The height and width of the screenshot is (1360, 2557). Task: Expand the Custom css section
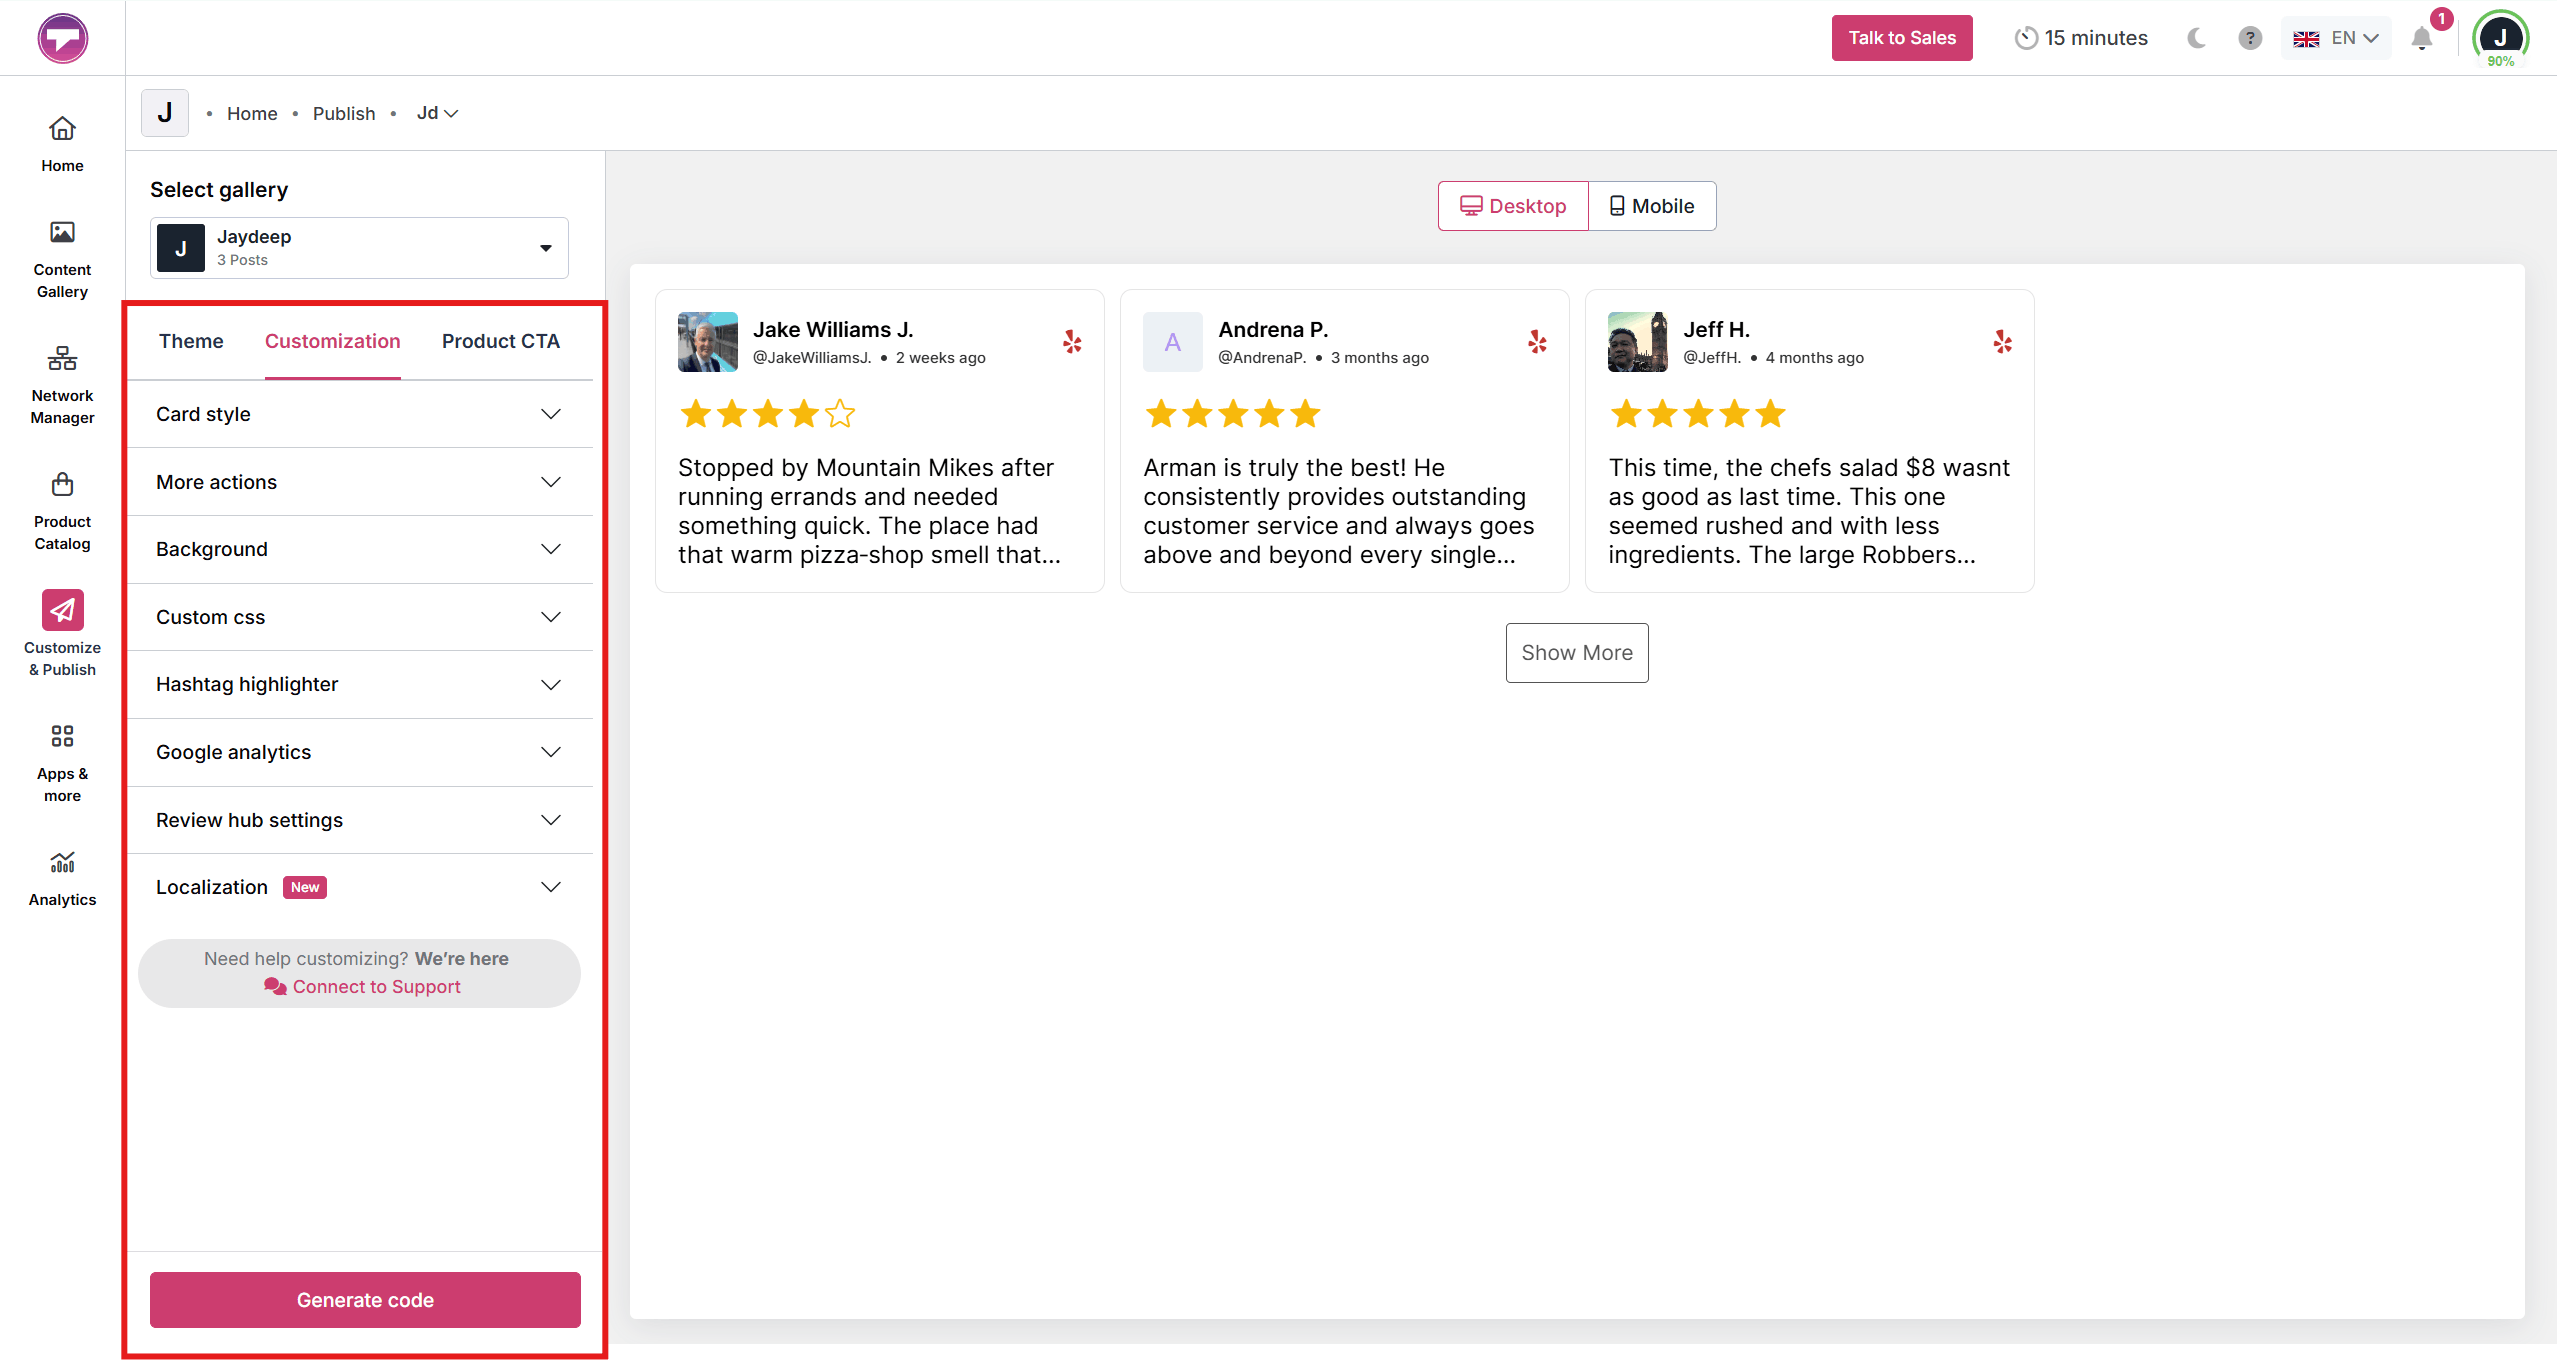tap(359, 617)
